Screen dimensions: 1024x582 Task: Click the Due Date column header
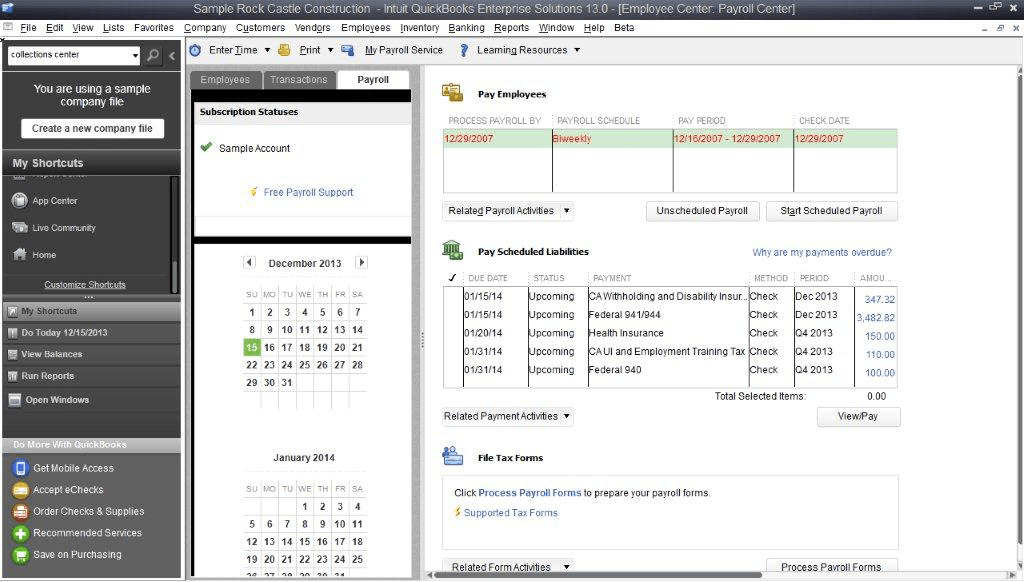(488, 278)
